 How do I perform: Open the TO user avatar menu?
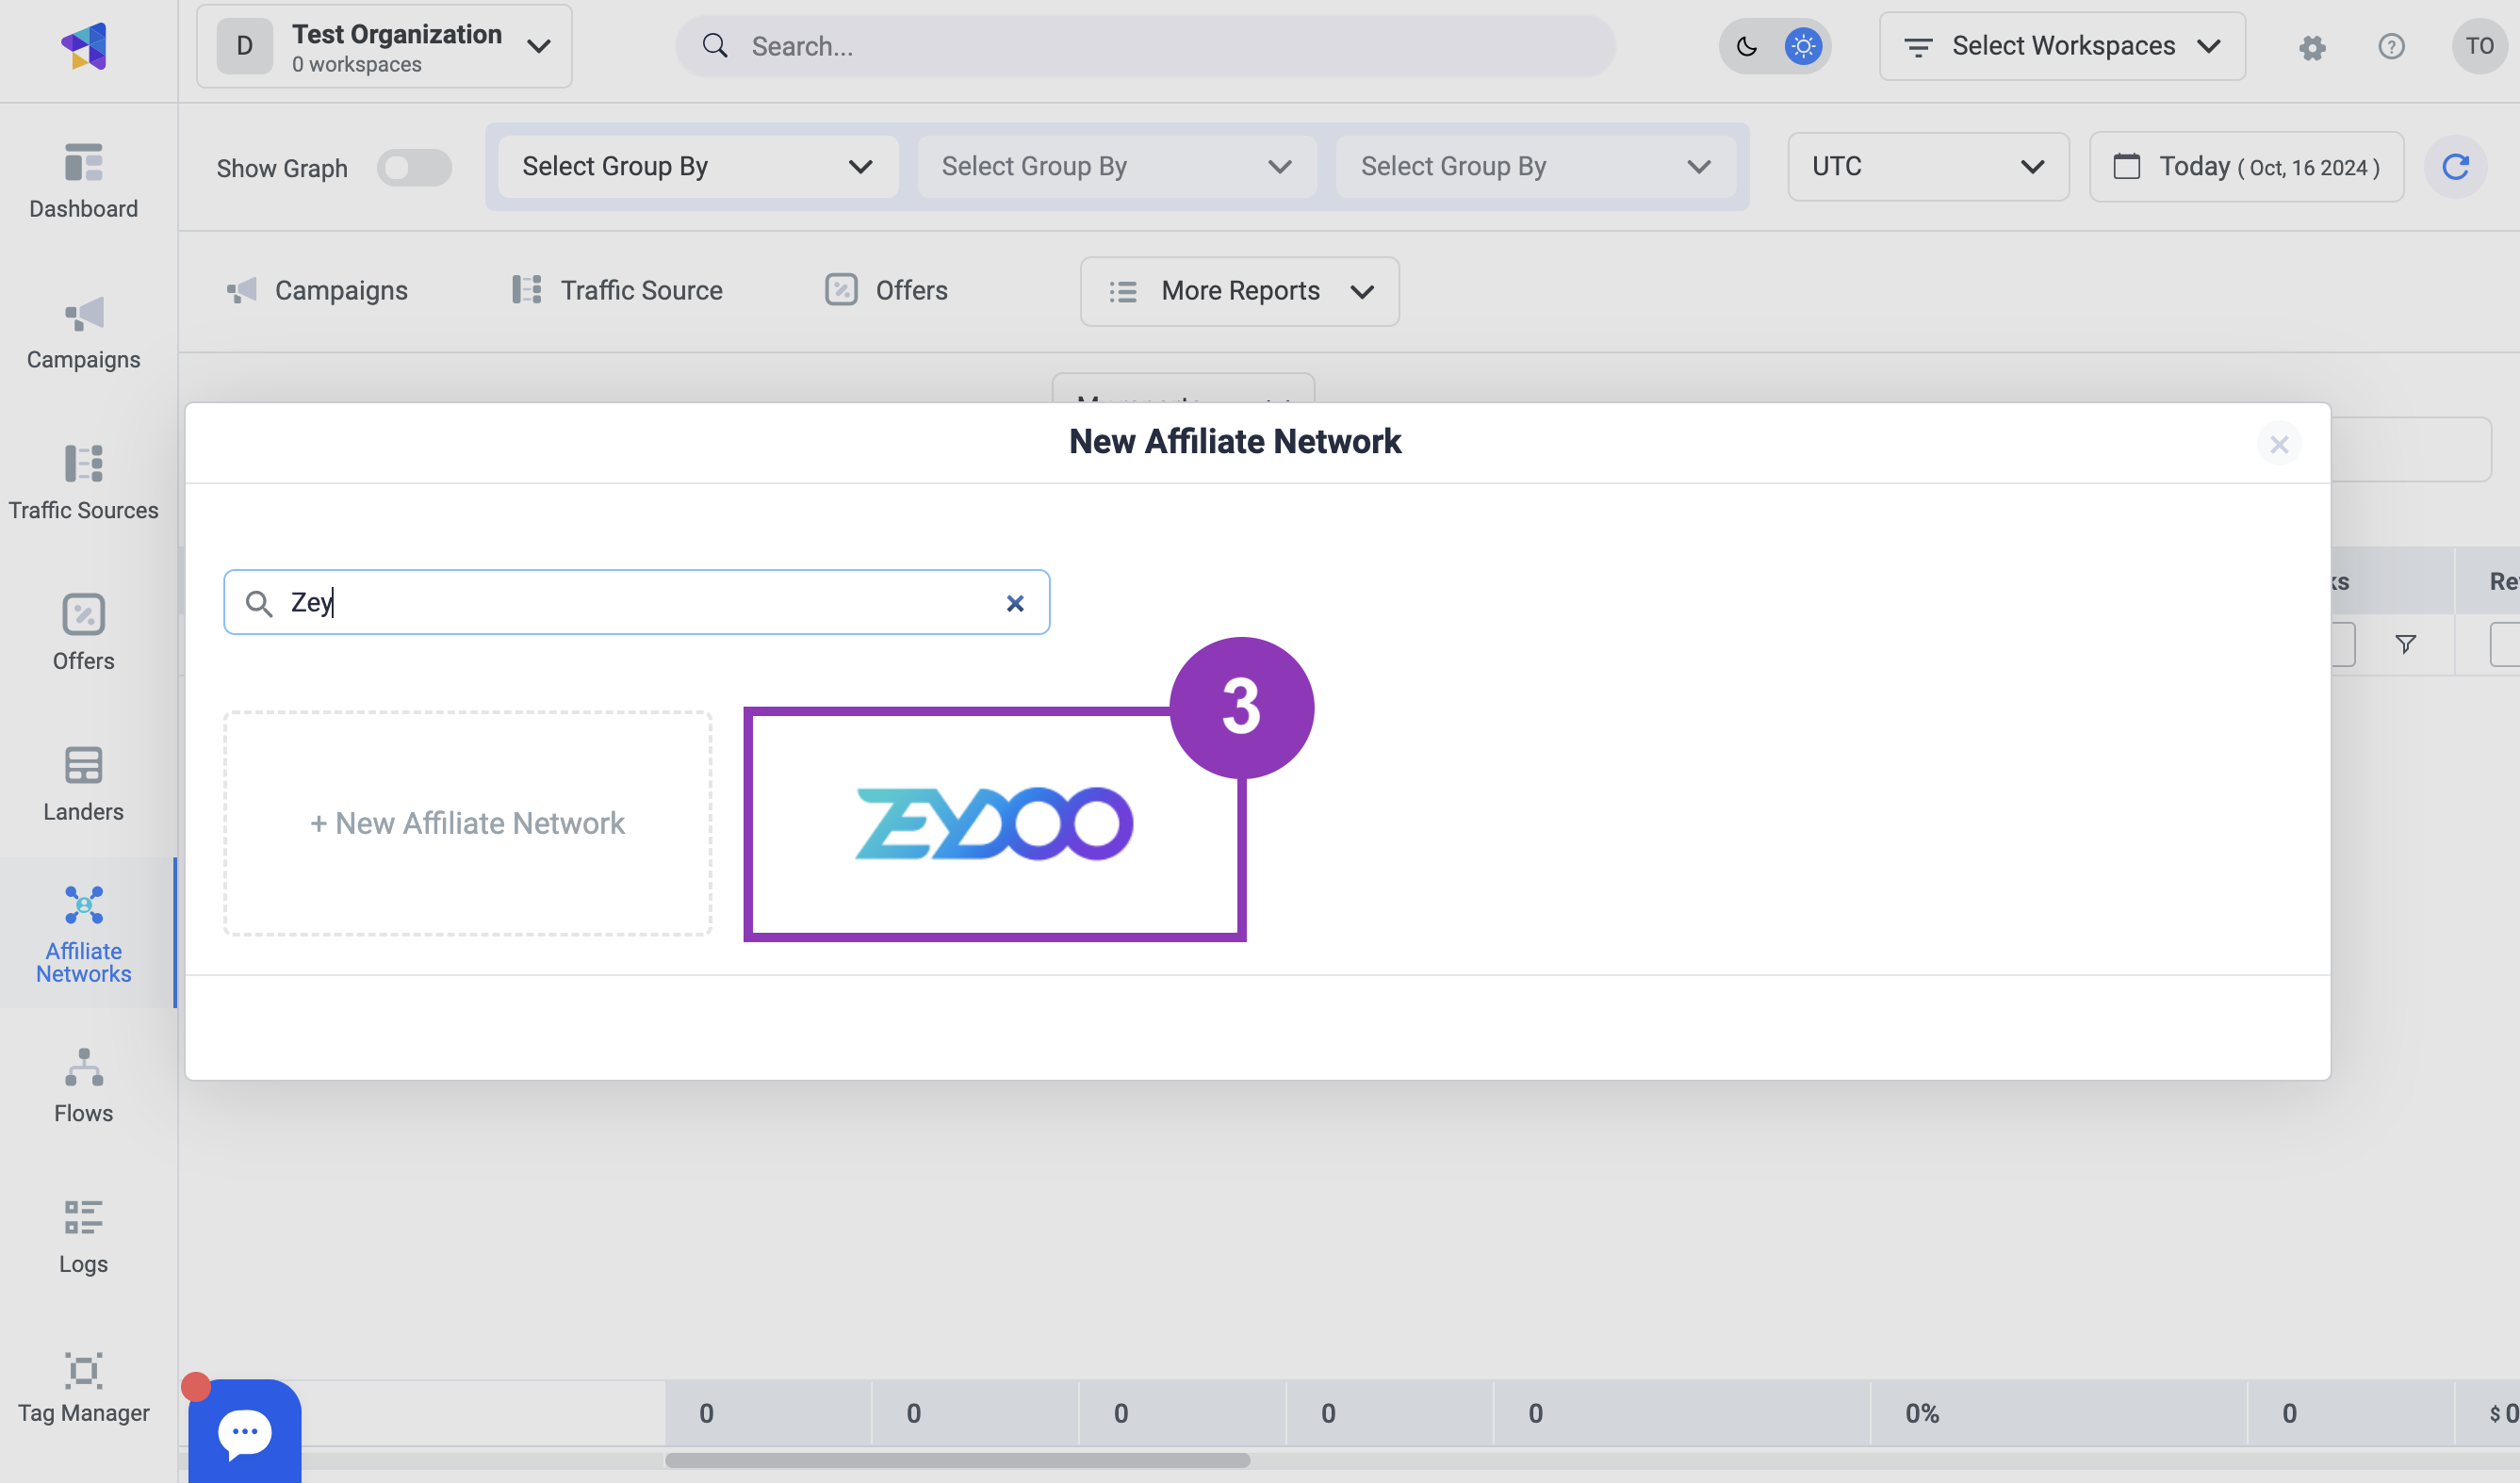[2480, 46]
